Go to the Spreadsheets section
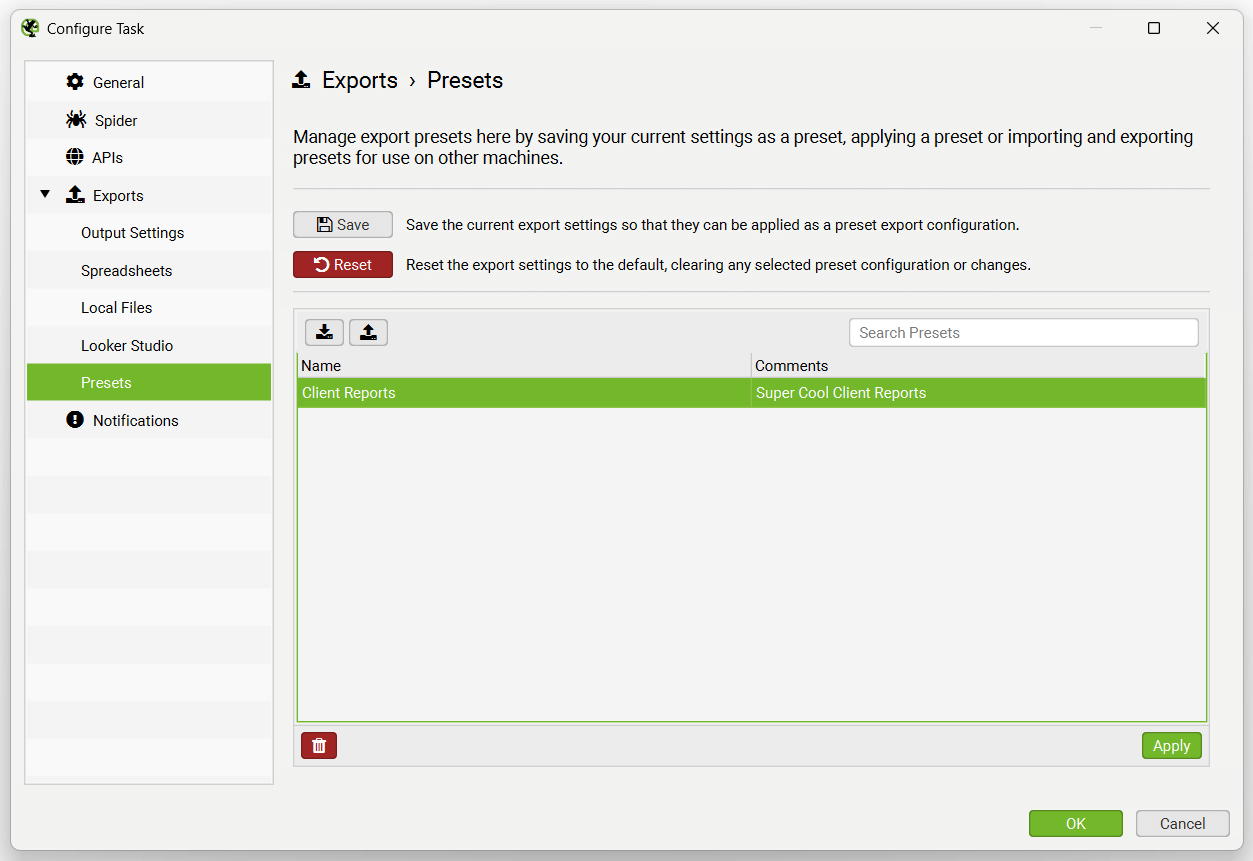1253x861 pixels. [126, 270]
